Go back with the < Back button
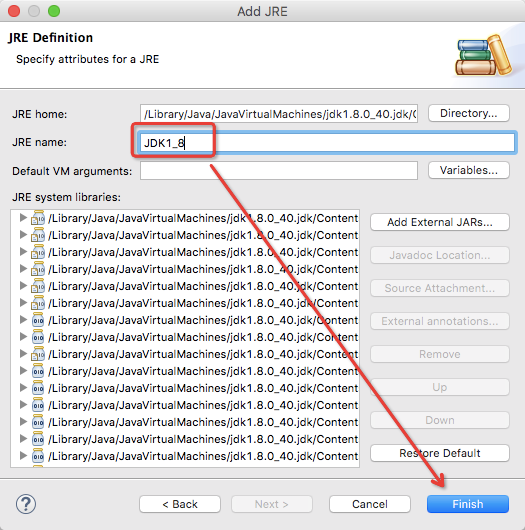525x530 pixels. point(180,504)
